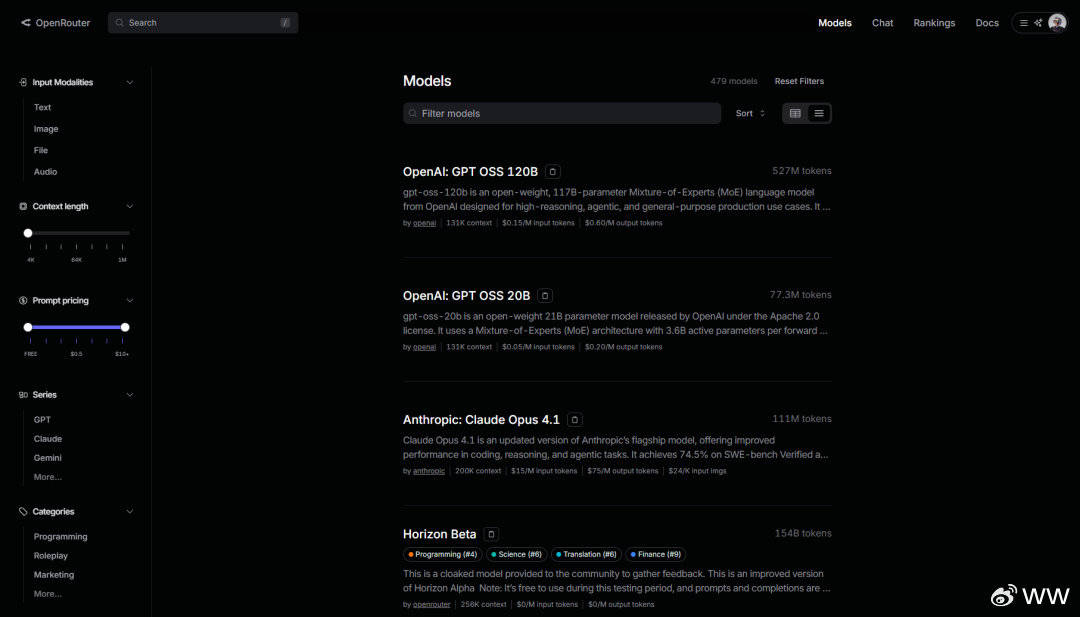Click the "77.3M tokens" usage text

[x=800, y=295]
